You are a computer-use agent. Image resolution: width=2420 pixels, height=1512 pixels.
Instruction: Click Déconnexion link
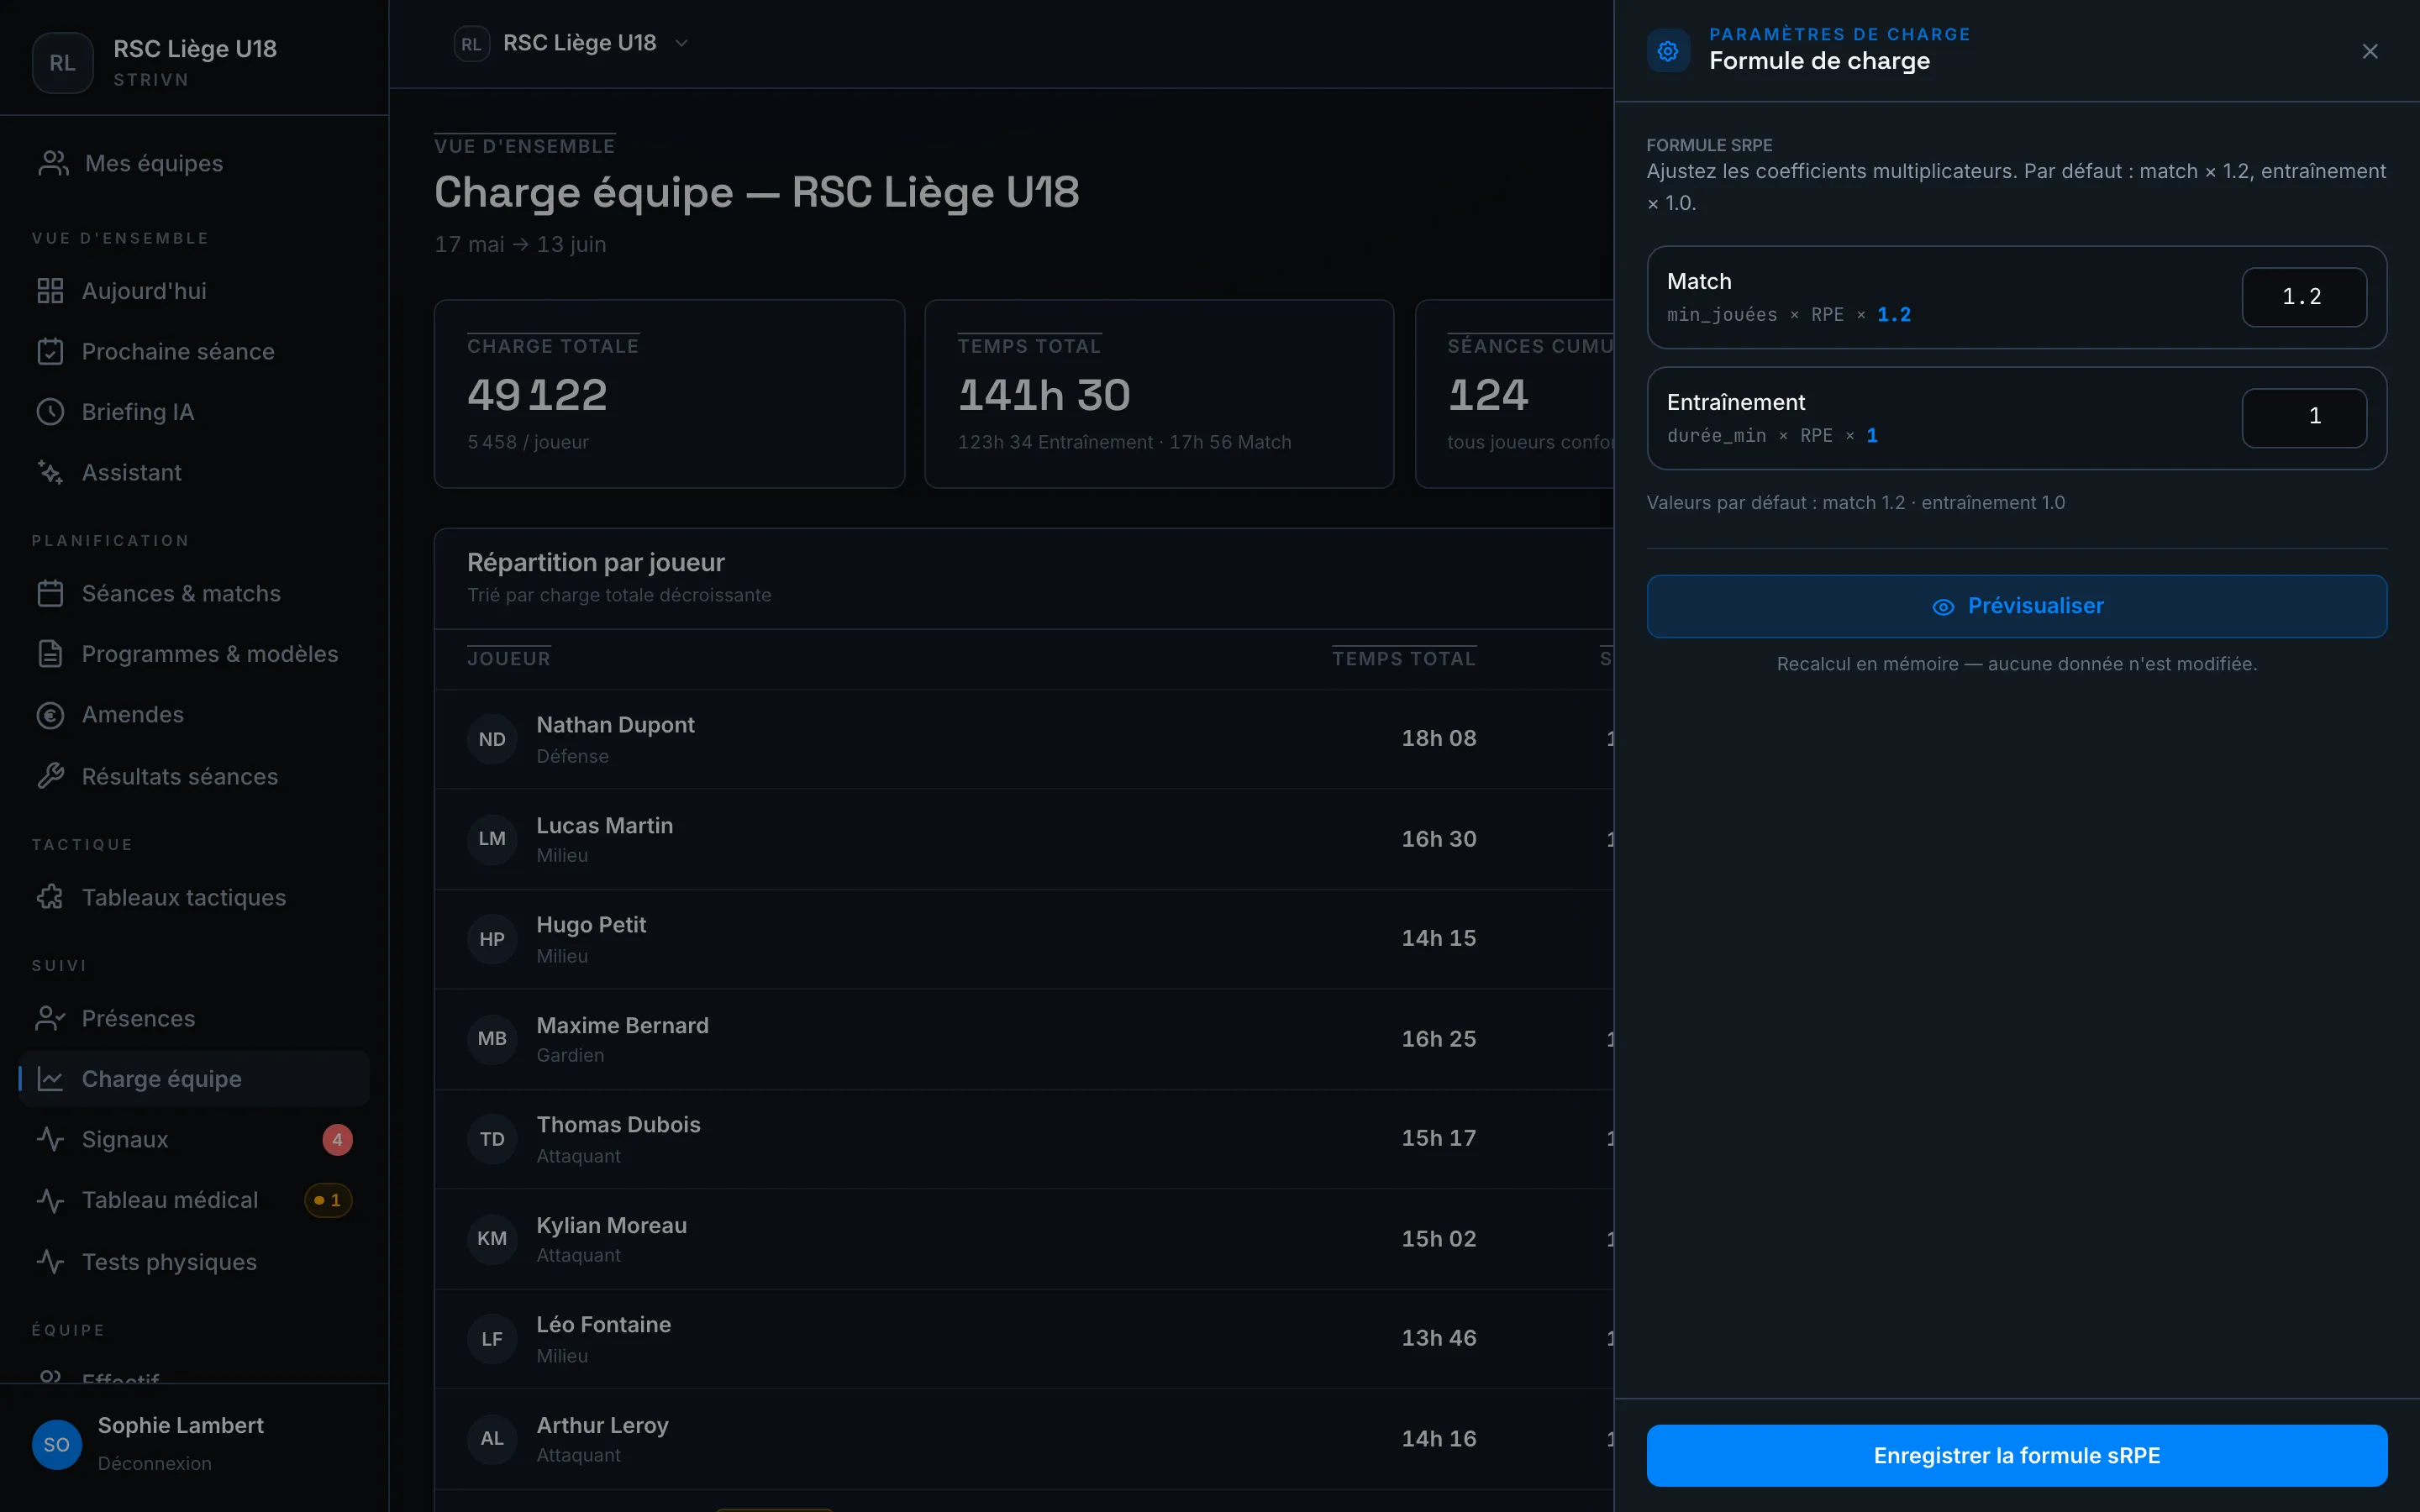[155, 1464]
